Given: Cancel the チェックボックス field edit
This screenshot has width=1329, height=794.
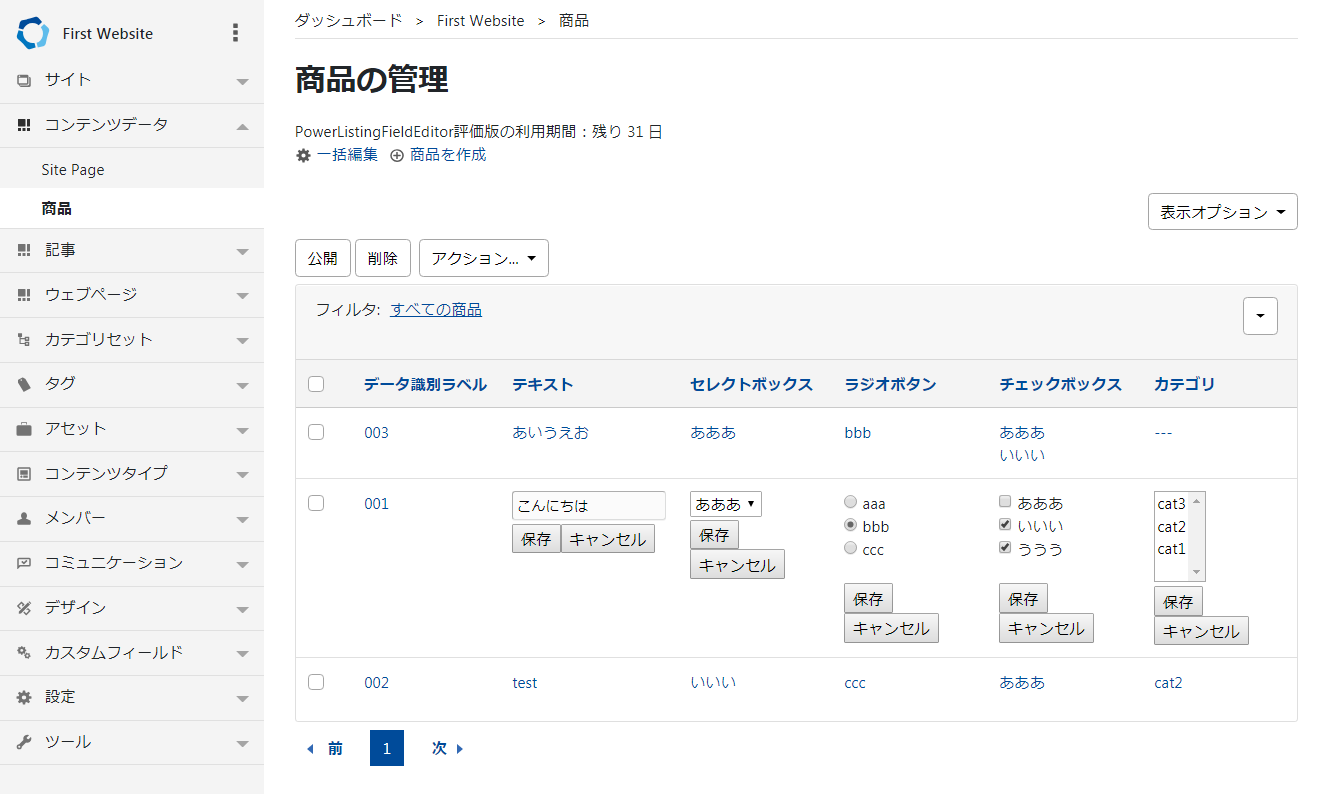Looking at the screenshot, I should (x=1046, y=628).
